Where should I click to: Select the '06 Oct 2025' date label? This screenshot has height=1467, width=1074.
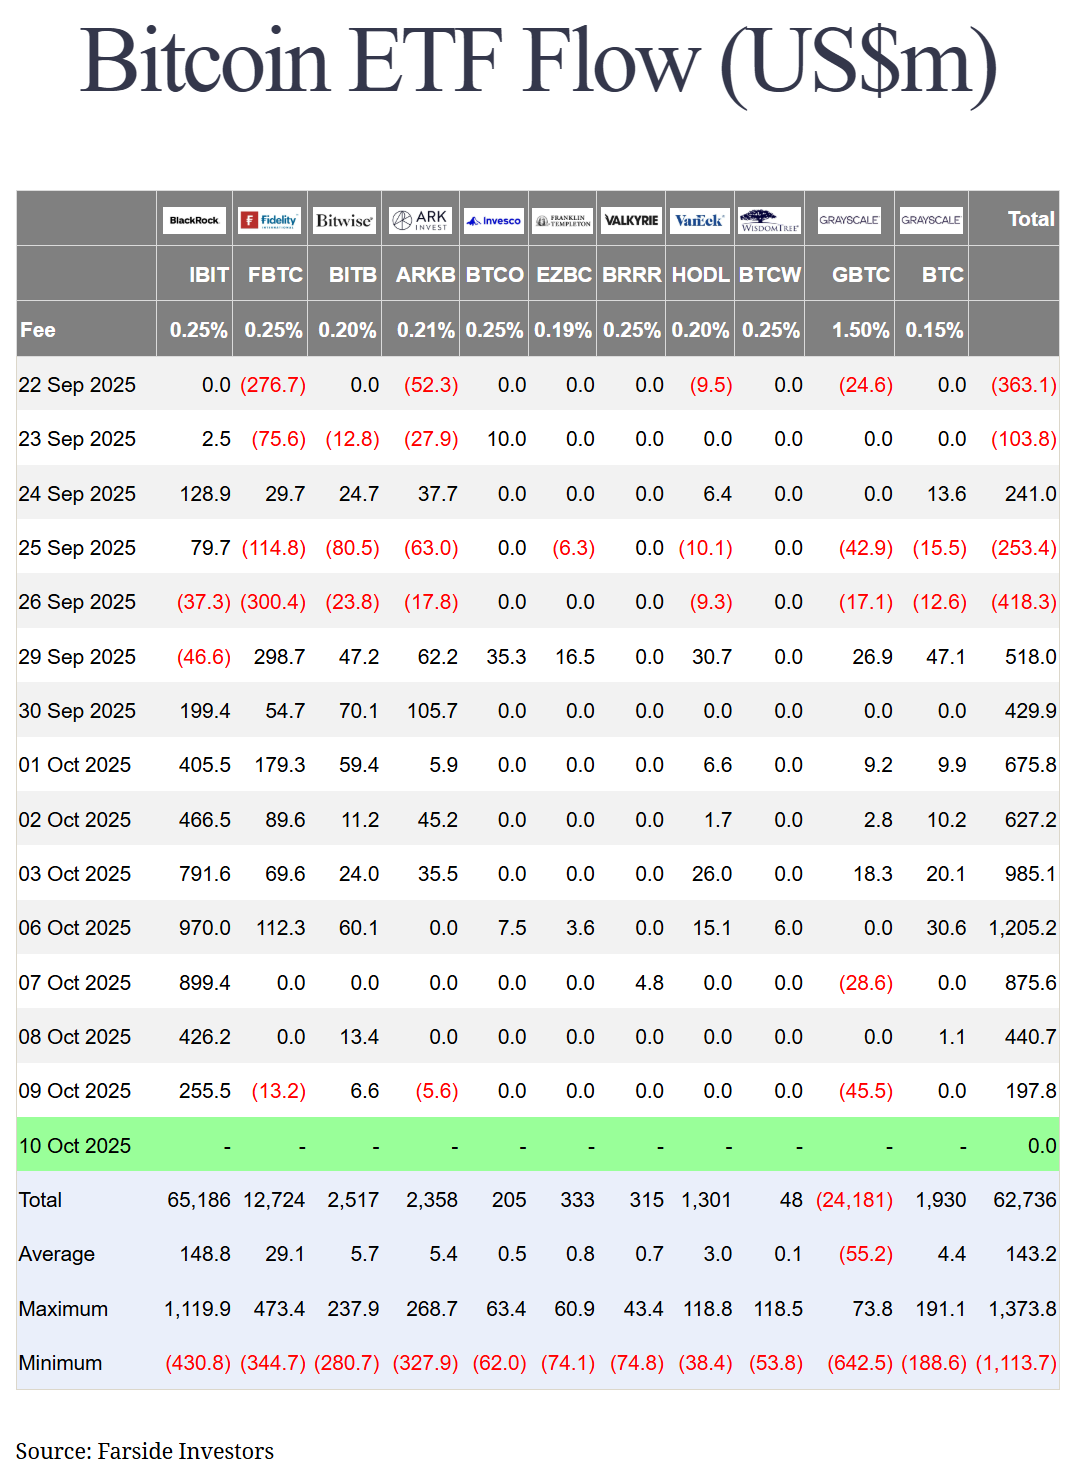pos(75,928)
